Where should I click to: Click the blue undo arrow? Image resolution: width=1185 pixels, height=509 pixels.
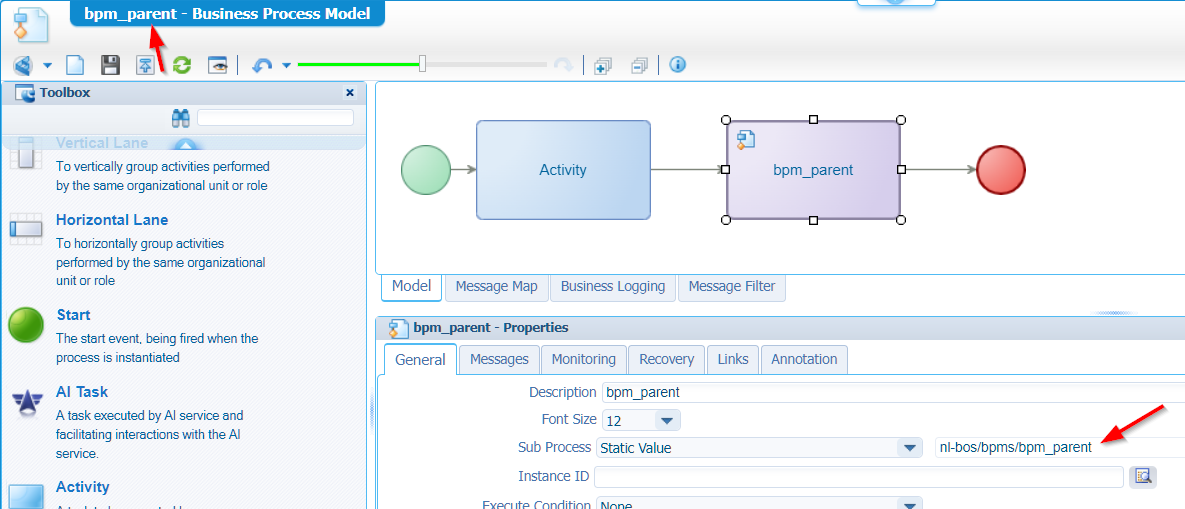[x=262, y=65]
